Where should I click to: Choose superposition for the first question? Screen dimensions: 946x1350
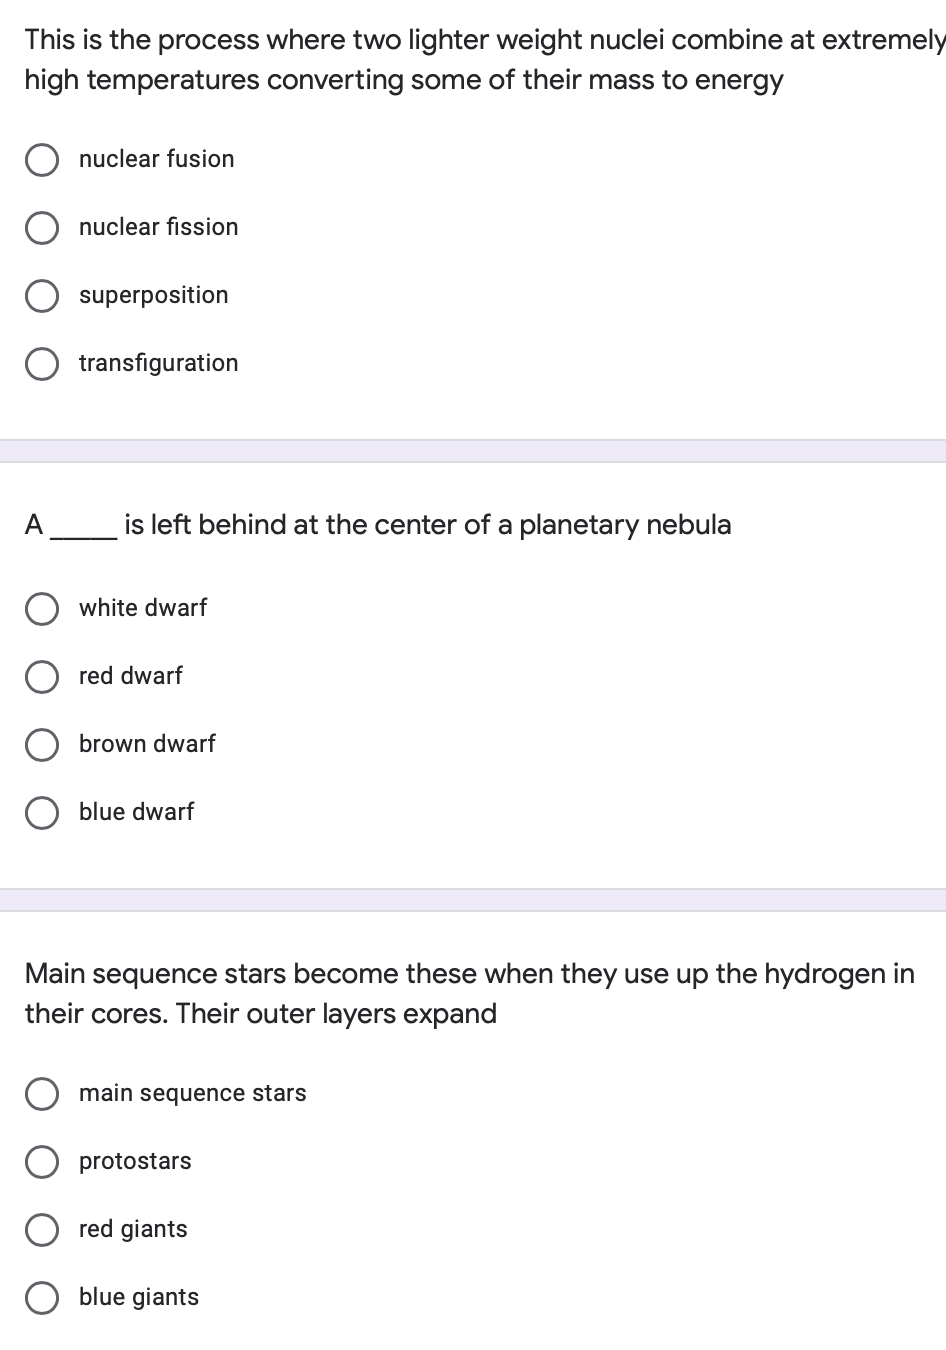[x=41, y=295]
